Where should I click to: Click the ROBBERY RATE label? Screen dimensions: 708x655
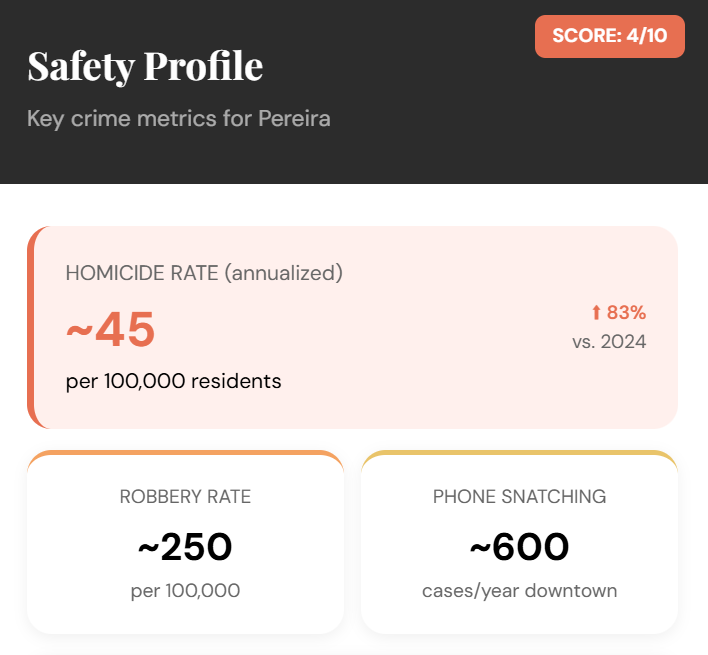pyautogui.click(x=185, y=497)
